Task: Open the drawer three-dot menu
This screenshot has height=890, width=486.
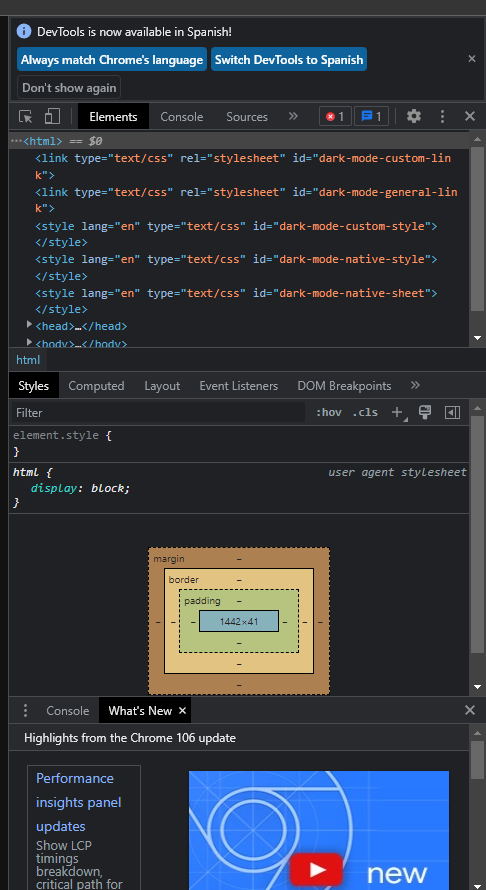Action: tap(25, 711)
